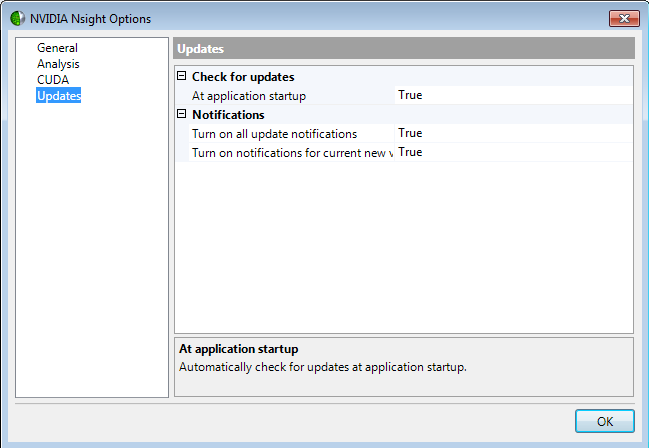Screen dimensions: 649x448
Task: Click the NVIDIA Nsight logo in title bar
Action: point(18,18)
